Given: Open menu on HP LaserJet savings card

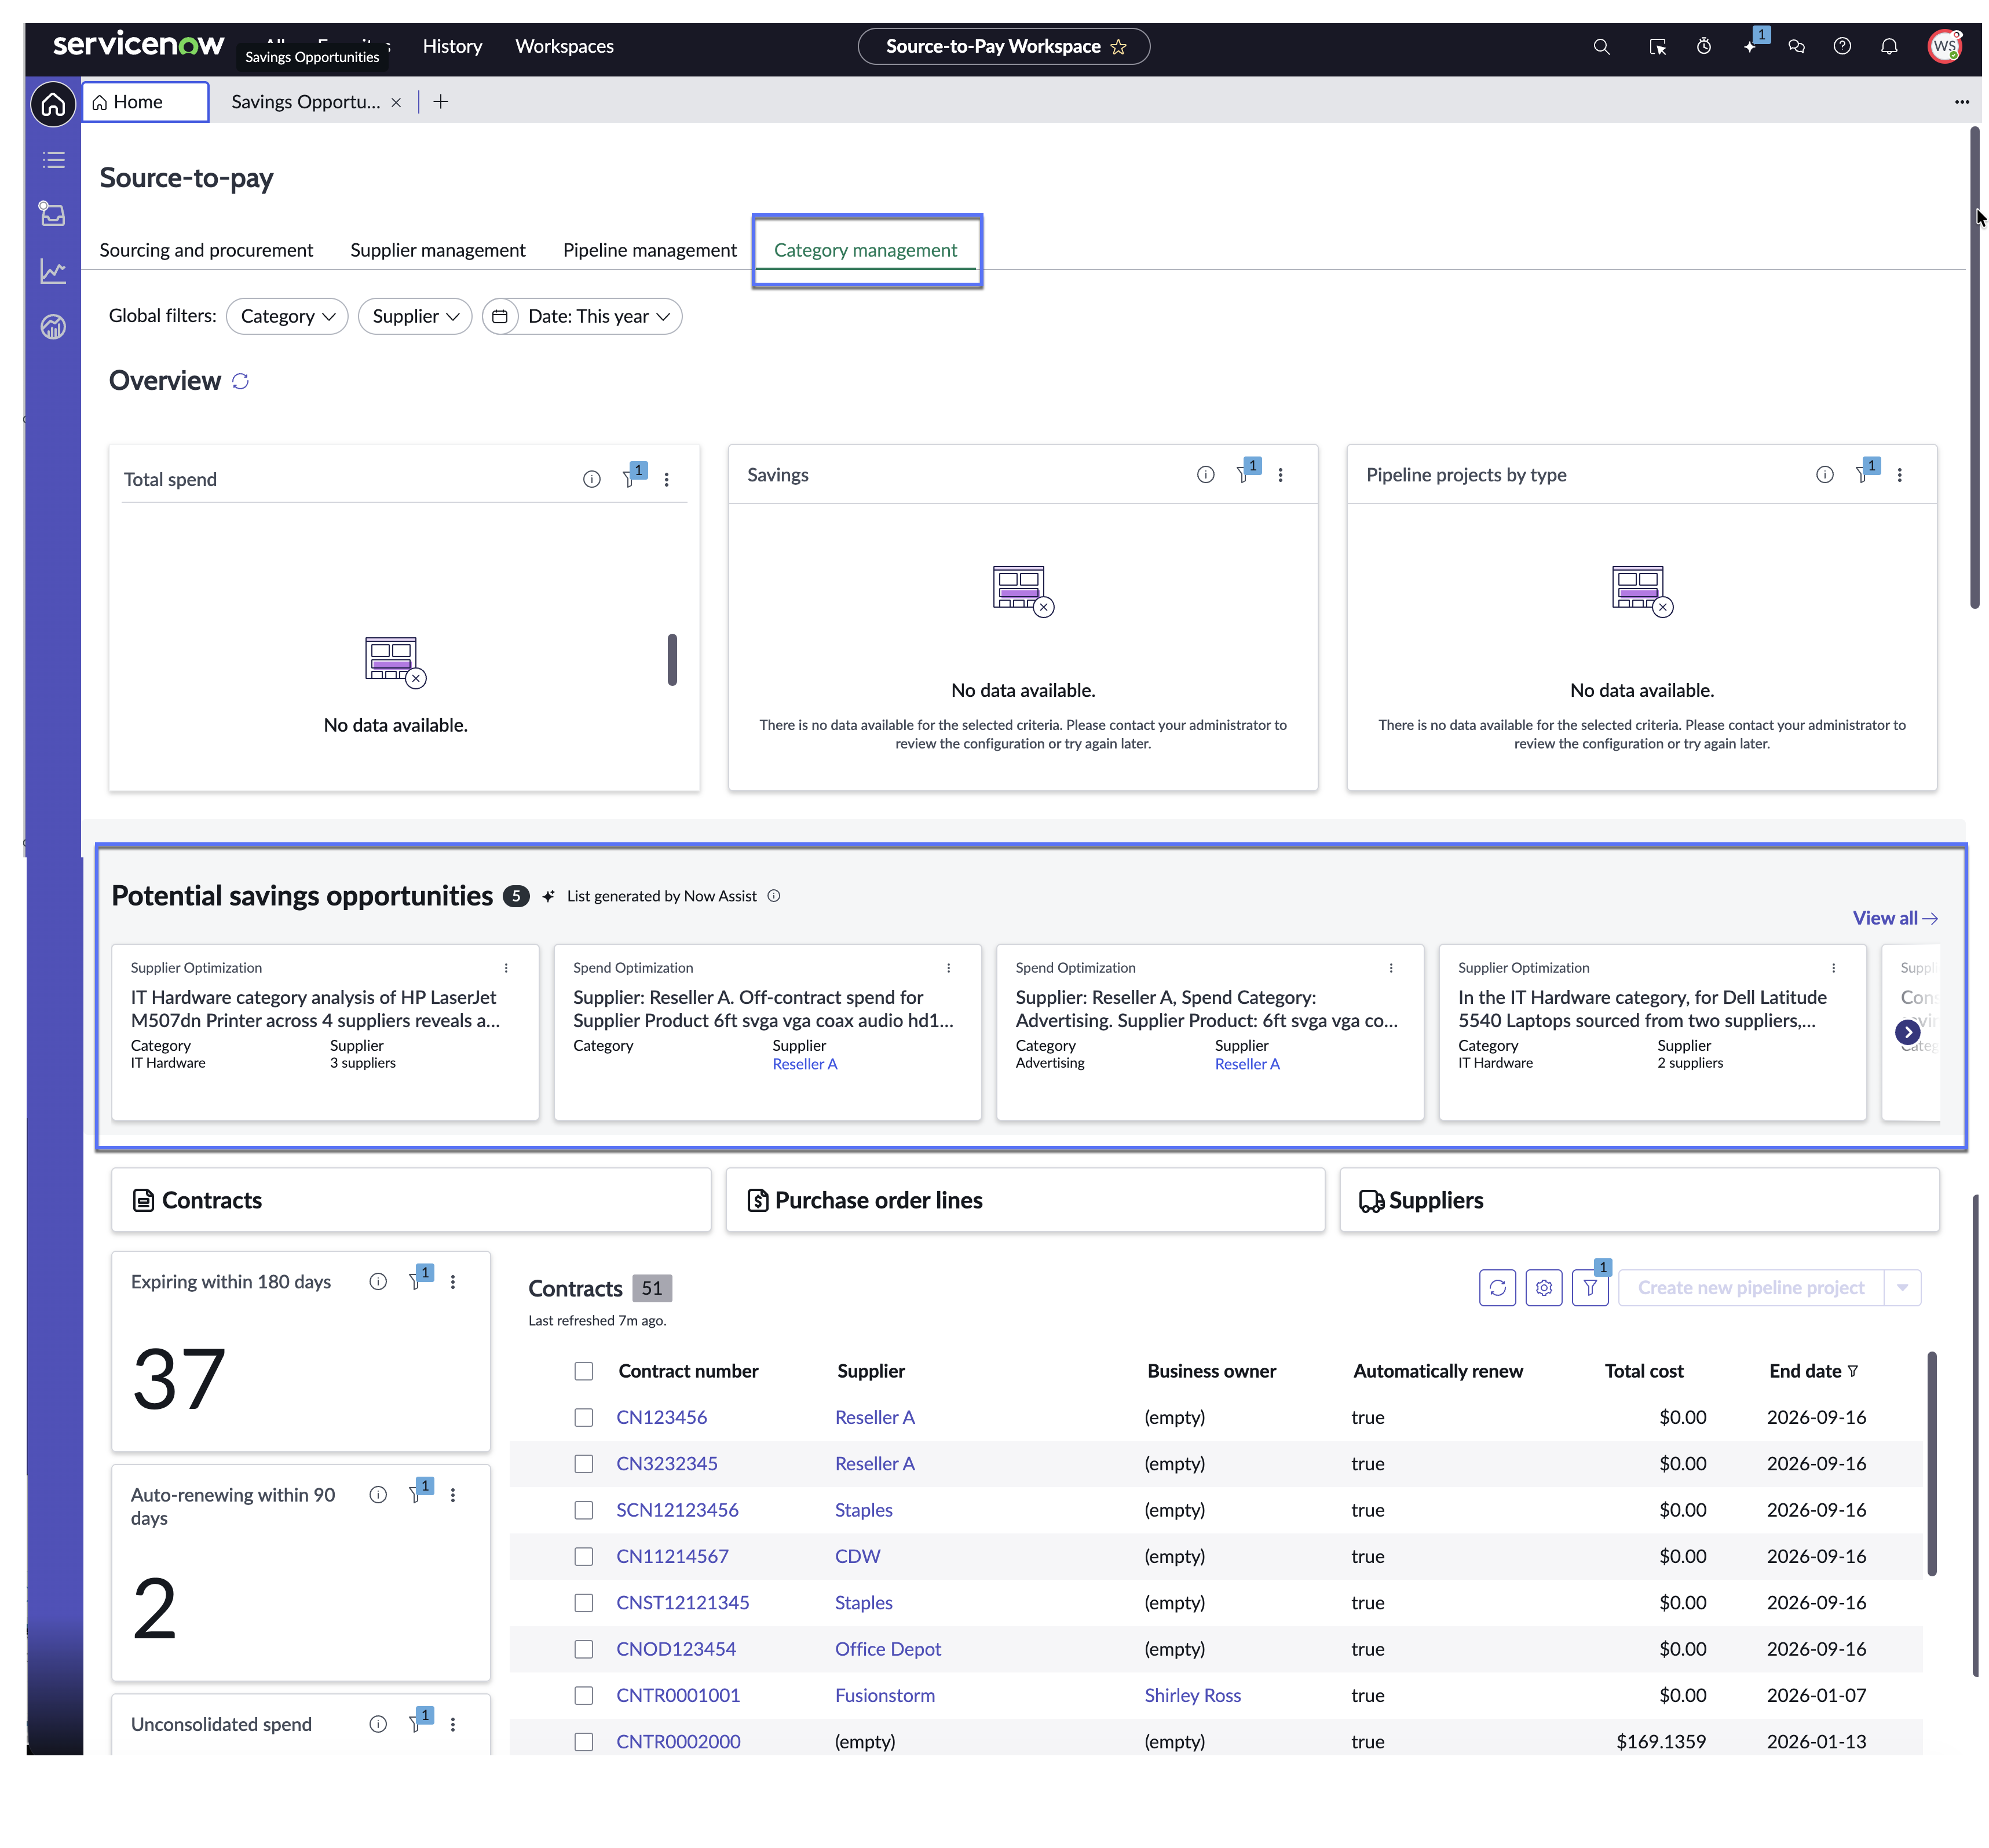Looking at the screenshot, I should 506,968.
